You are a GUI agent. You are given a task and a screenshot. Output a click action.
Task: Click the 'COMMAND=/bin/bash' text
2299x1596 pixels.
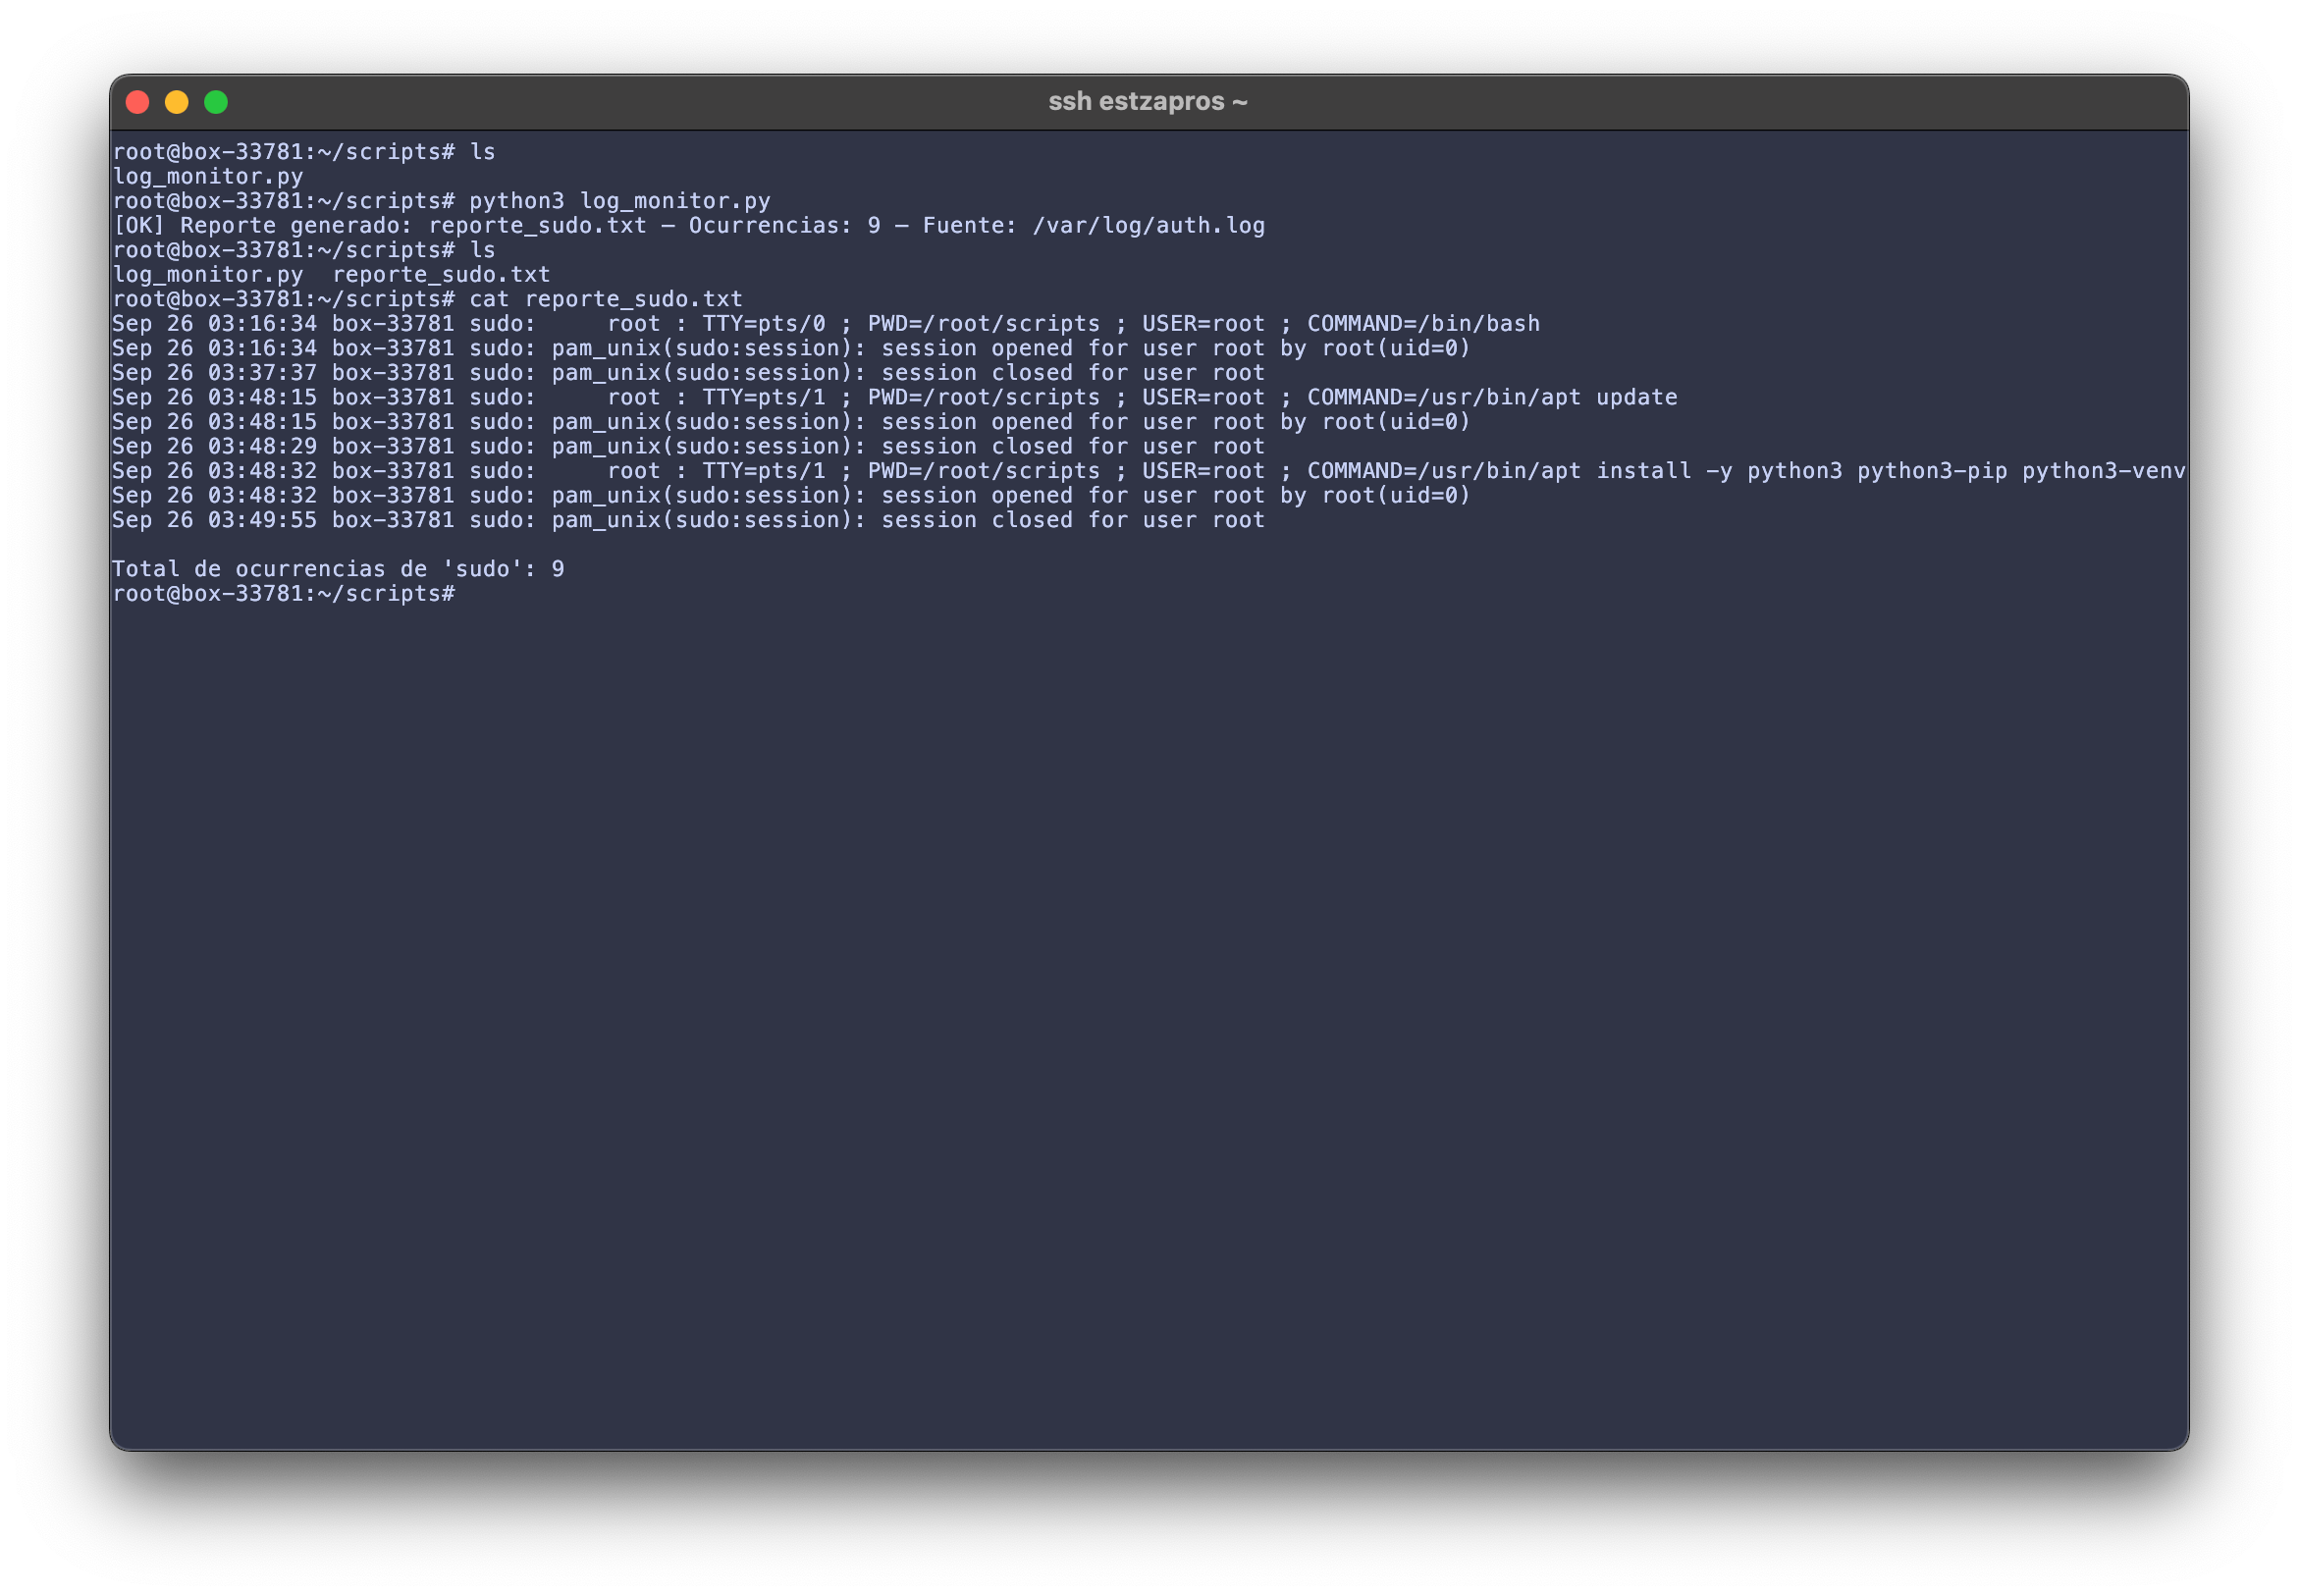click(1423, 324)
